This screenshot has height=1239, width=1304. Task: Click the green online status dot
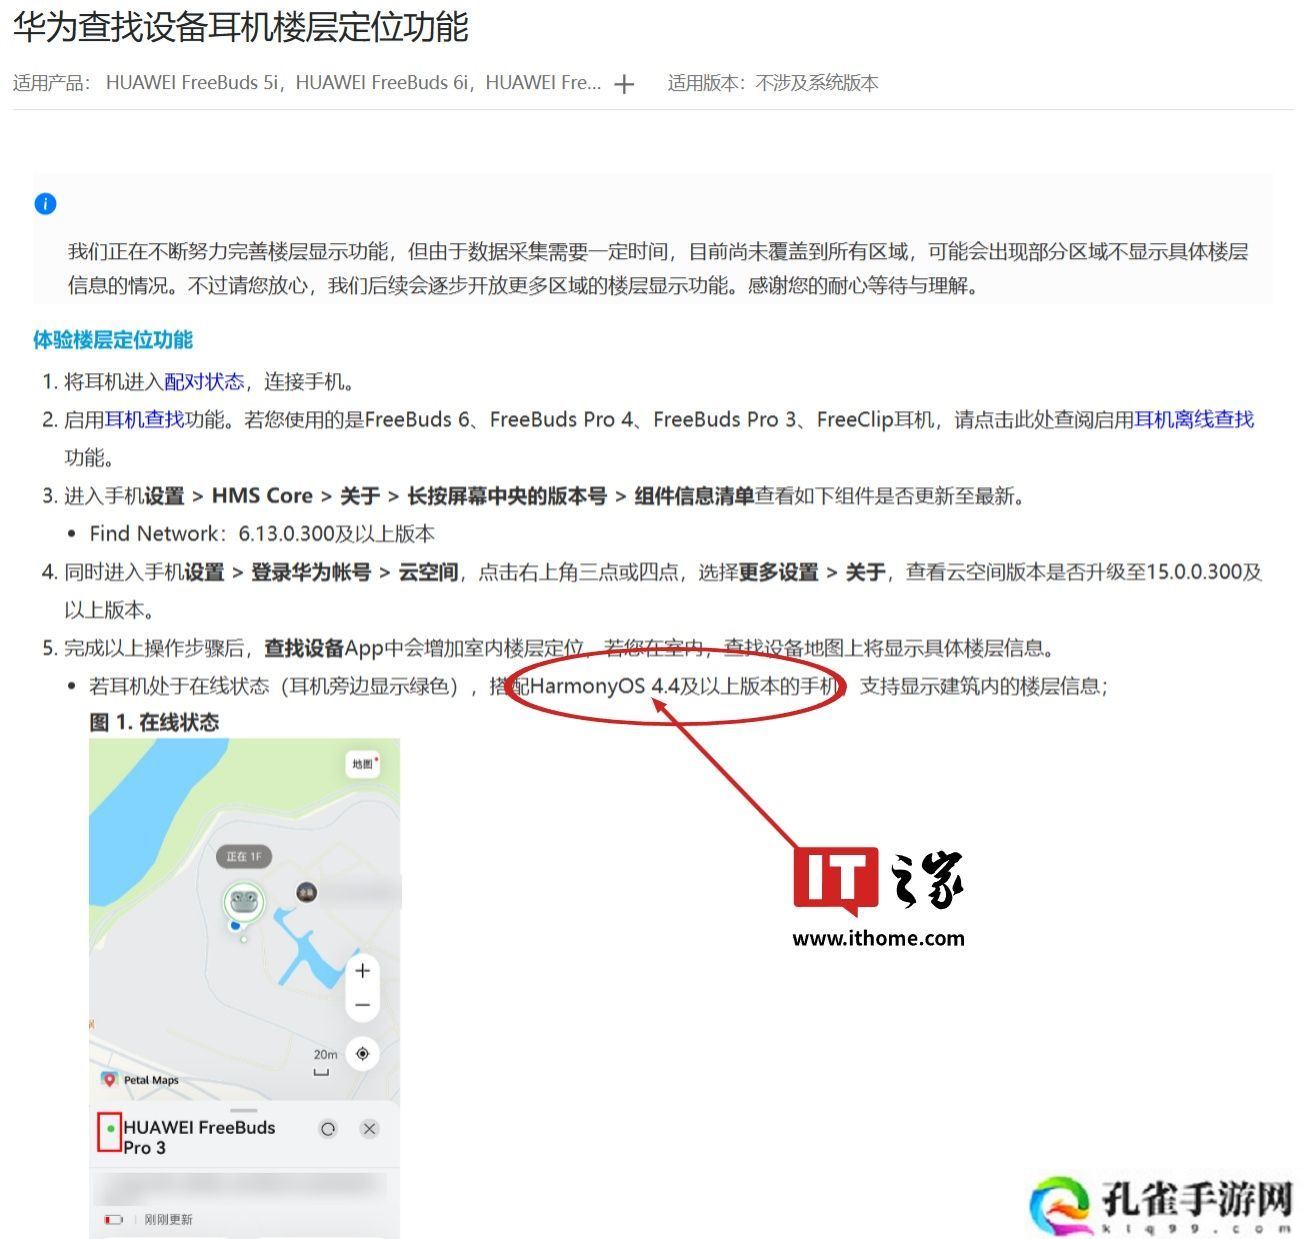click(110, 1128)
